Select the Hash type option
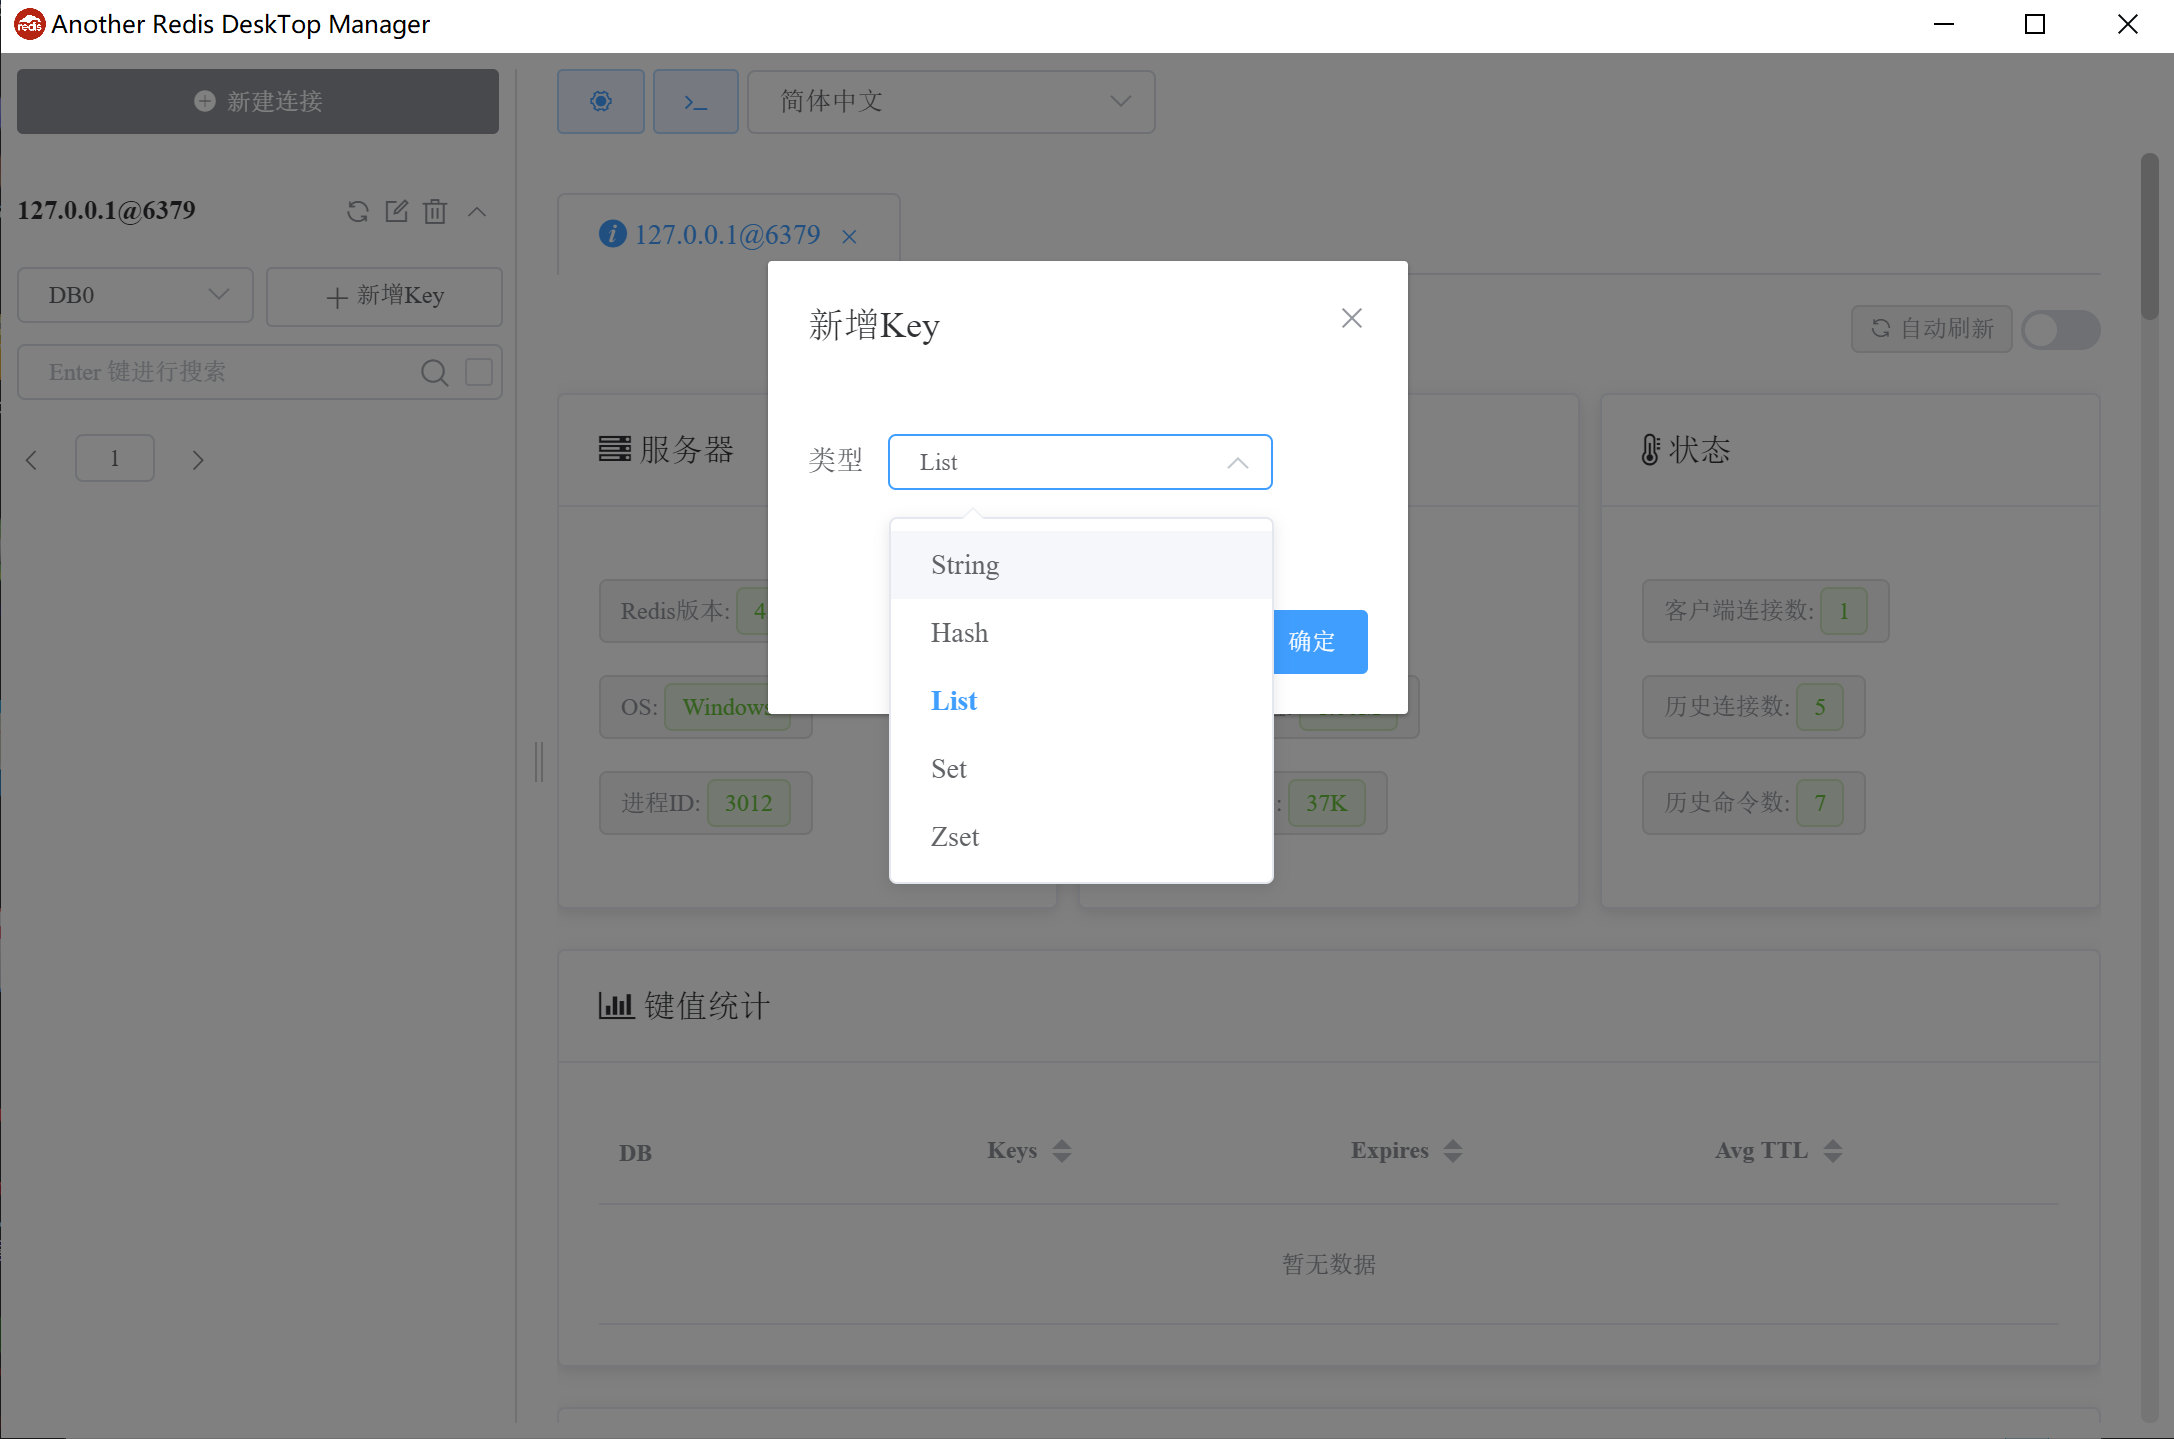 pos(960,633)
